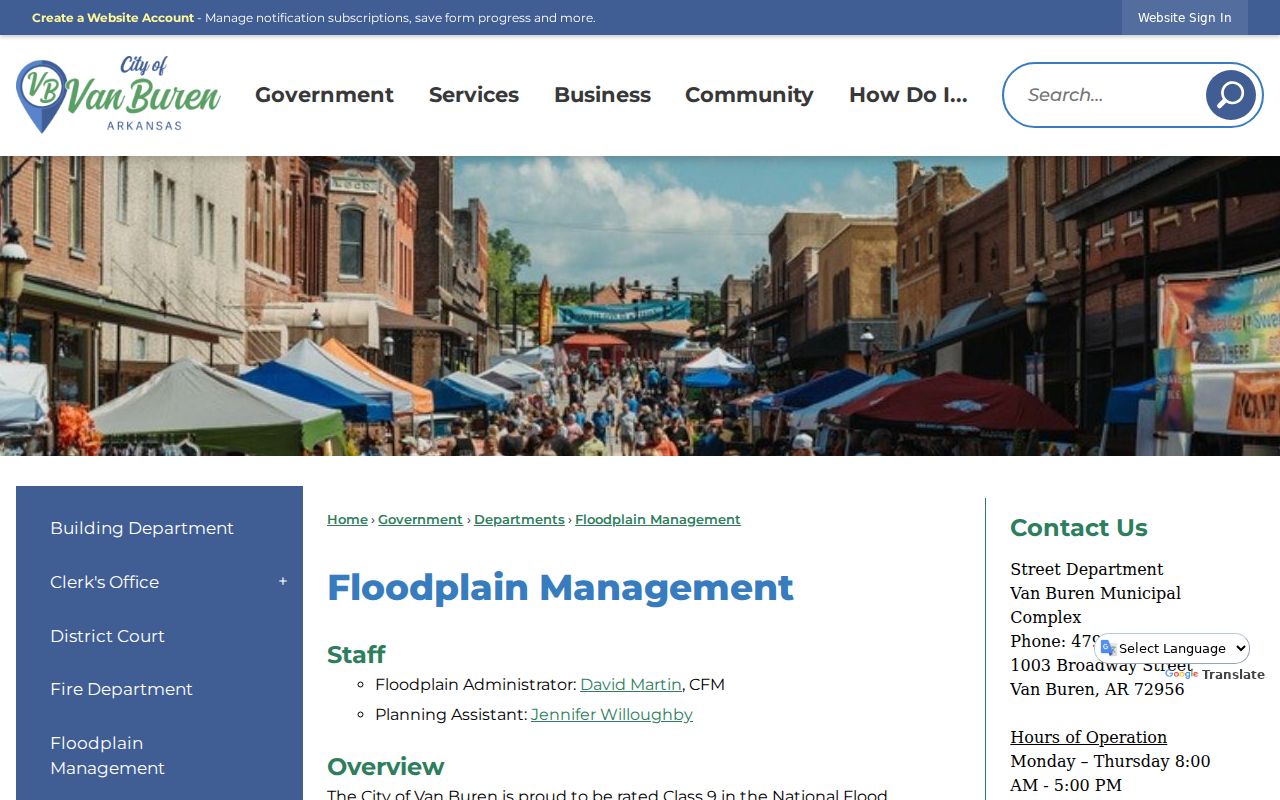Open the Services menu
This screenshot has height=800, width=1280.
474,95
